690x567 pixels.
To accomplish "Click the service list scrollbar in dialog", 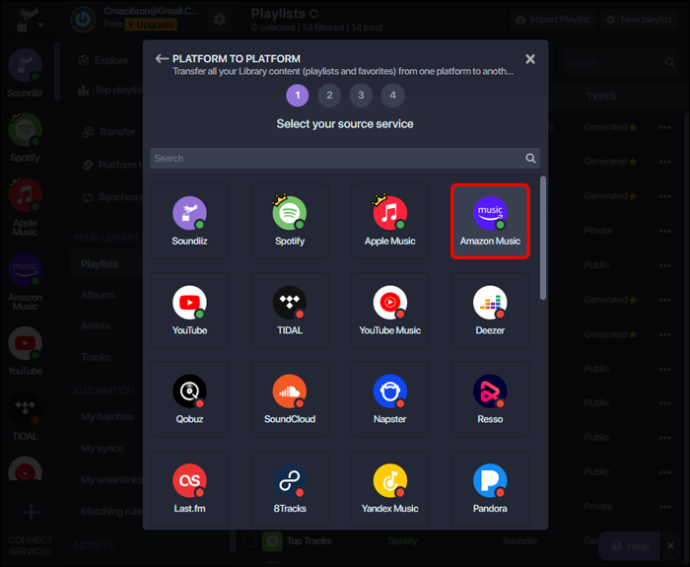I will pos(543,238).
